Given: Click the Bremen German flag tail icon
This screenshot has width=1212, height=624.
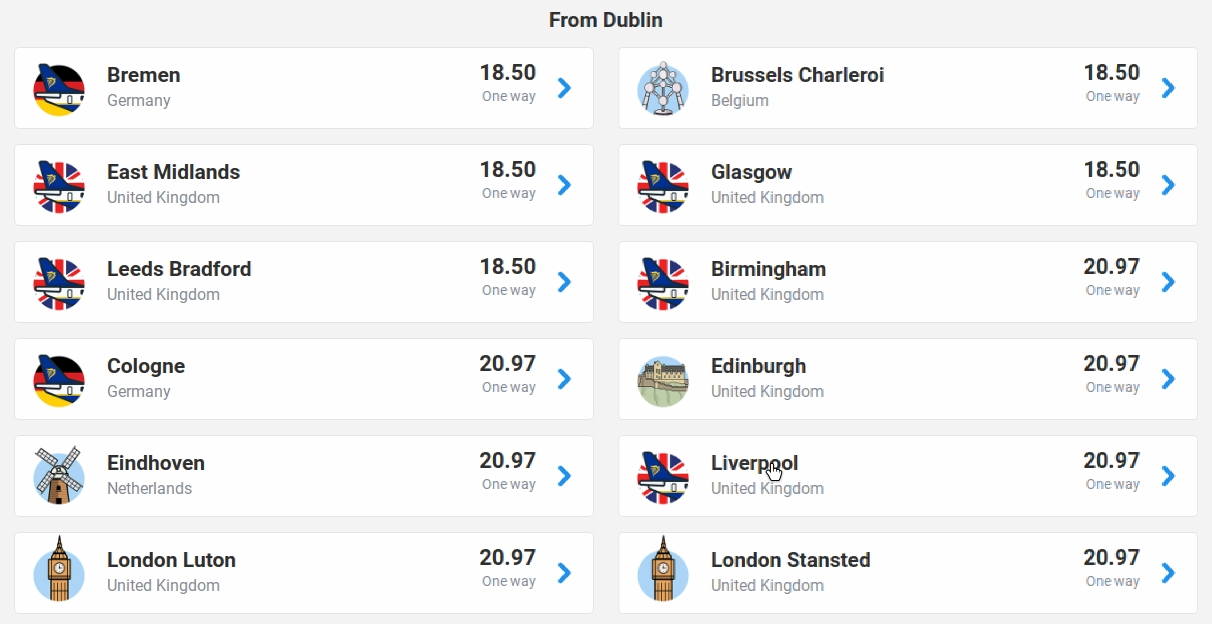Looking at the screenshot, I should coord(59,89).
